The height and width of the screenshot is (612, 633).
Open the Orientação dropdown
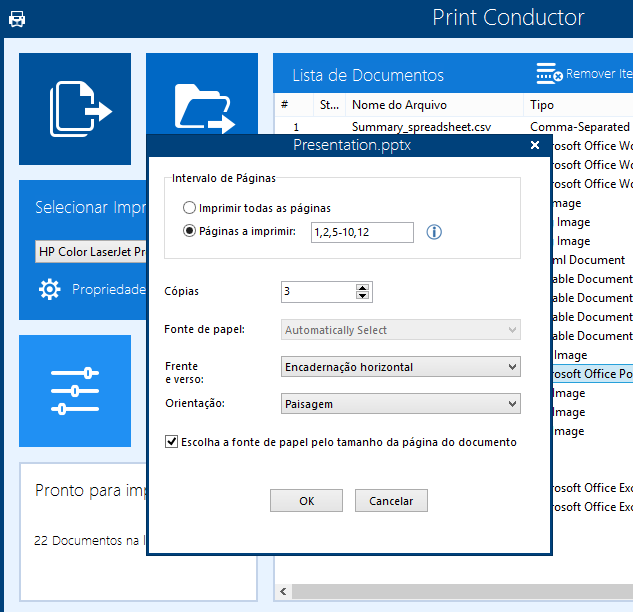[400, 404]
